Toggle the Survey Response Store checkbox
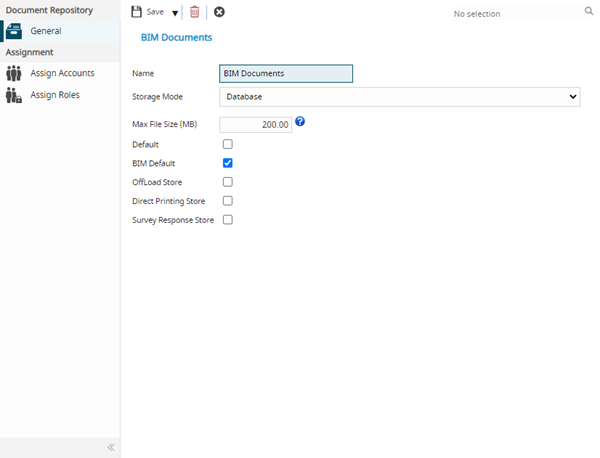The width and height of the screenshot is (600, 458). pos(228,220)
